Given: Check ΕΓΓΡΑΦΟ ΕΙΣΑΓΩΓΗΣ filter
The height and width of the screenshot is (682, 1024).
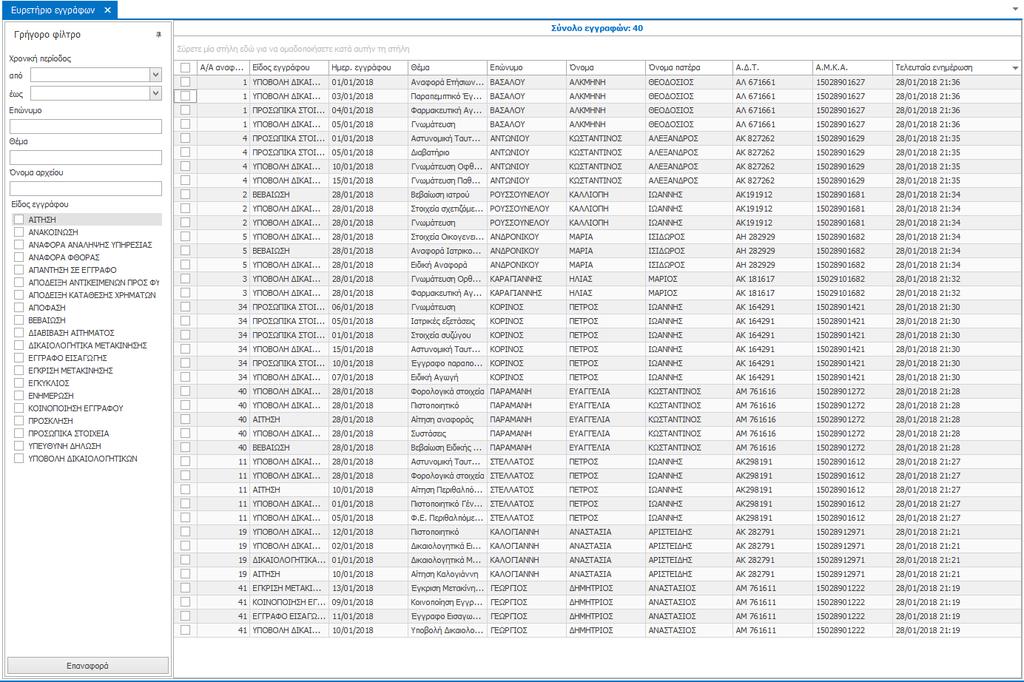Looking at the screenshot, I should point(19,358).
